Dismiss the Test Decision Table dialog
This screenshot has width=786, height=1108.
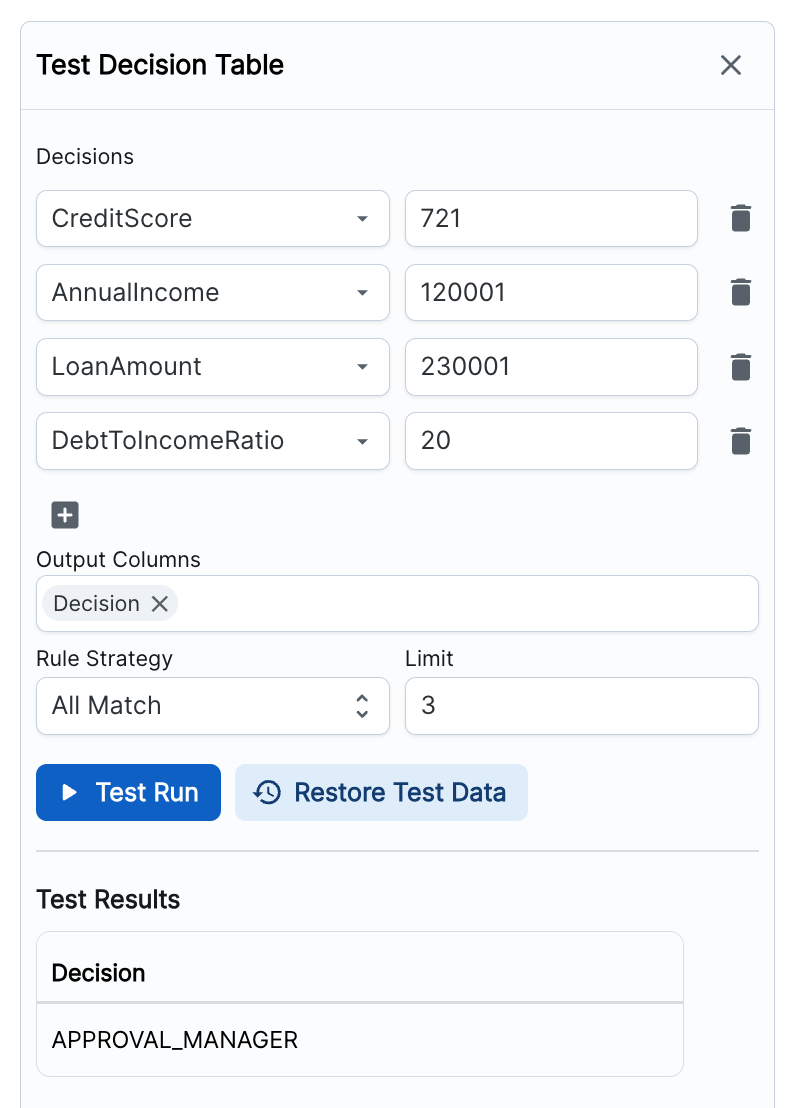point(731,65)
